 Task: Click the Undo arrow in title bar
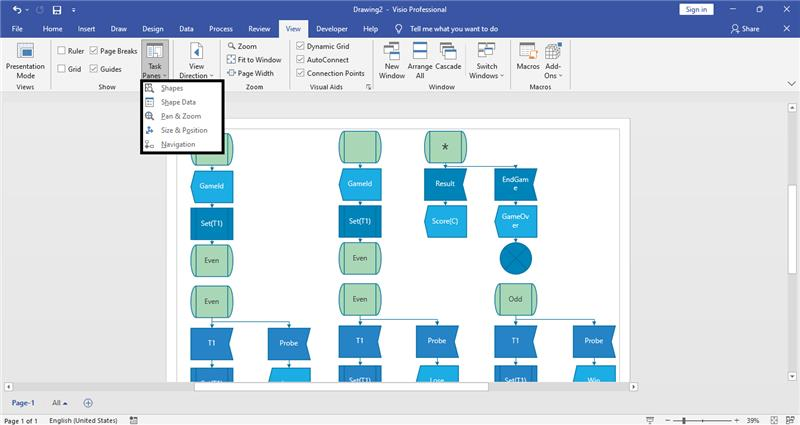coord(17,10)
